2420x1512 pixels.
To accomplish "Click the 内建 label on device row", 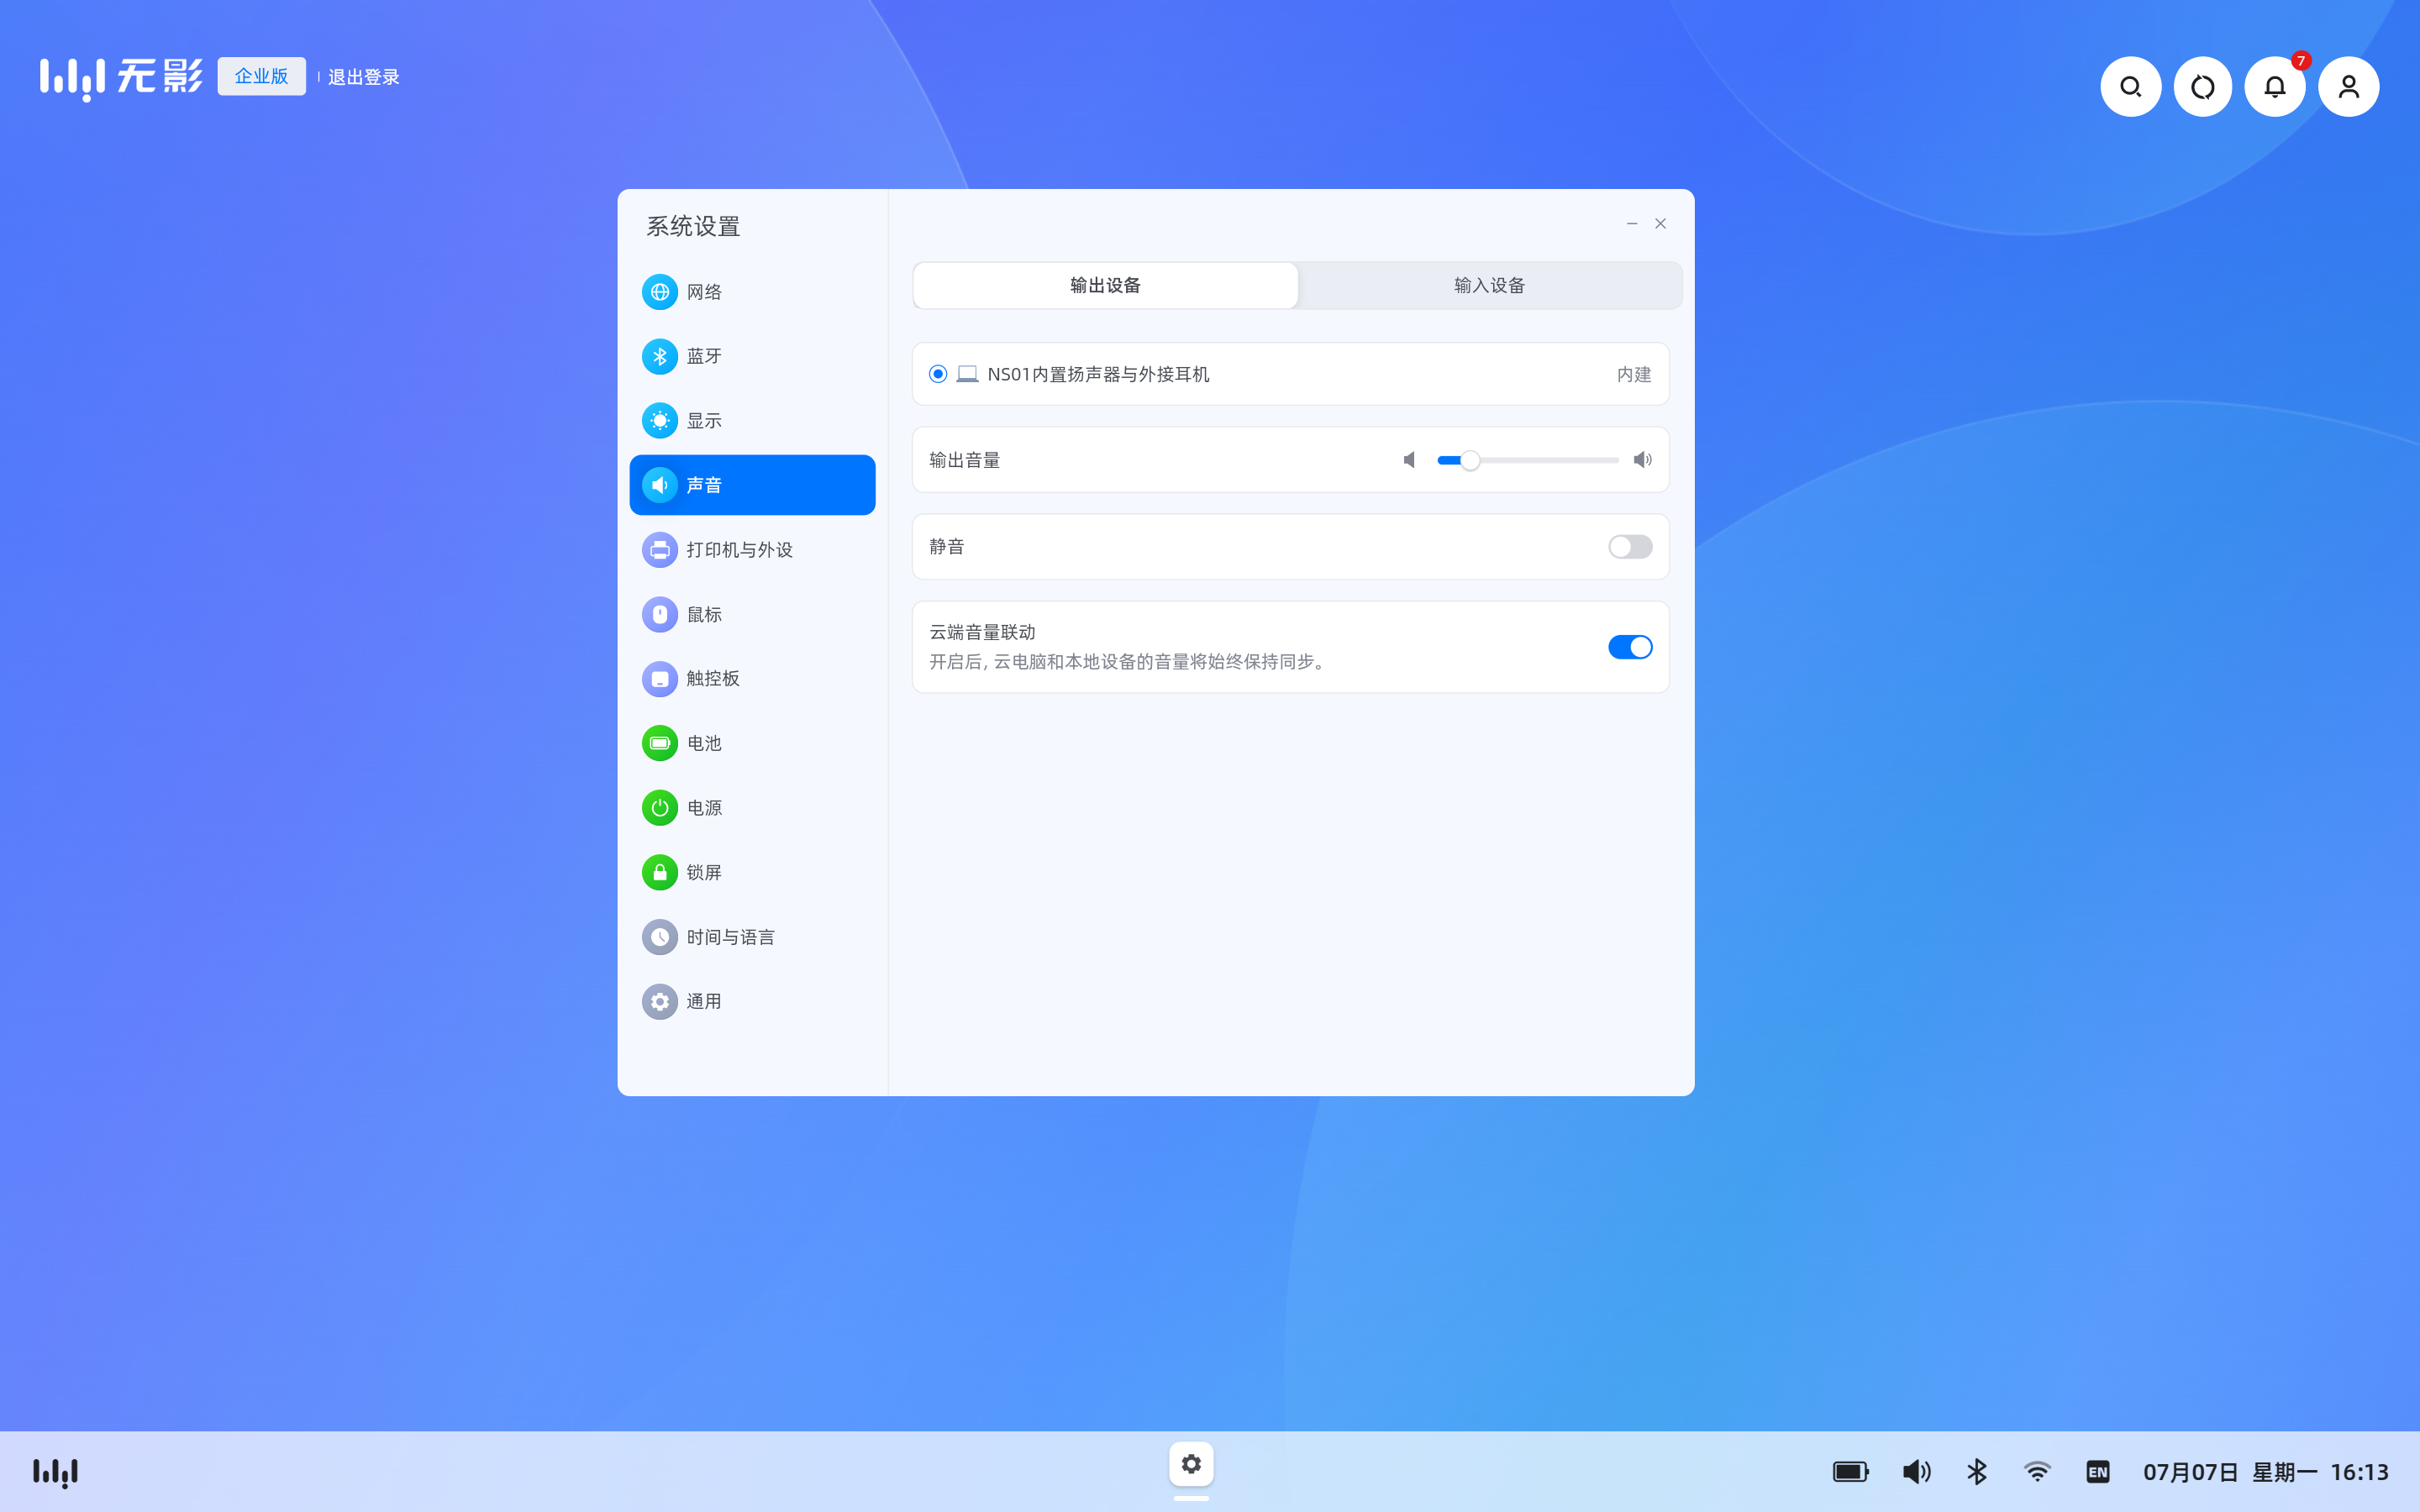I will tap(1634, 374).
